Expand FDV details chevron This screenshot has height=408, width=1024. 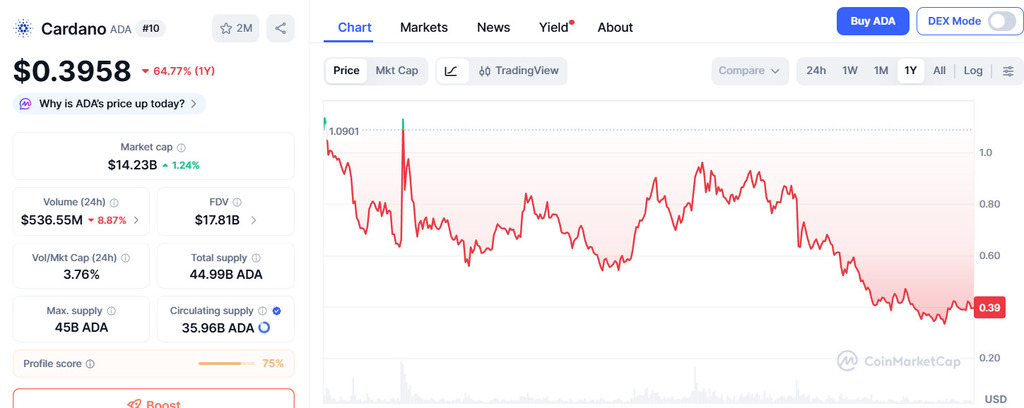pyautogui.click(x=253, y=220)
